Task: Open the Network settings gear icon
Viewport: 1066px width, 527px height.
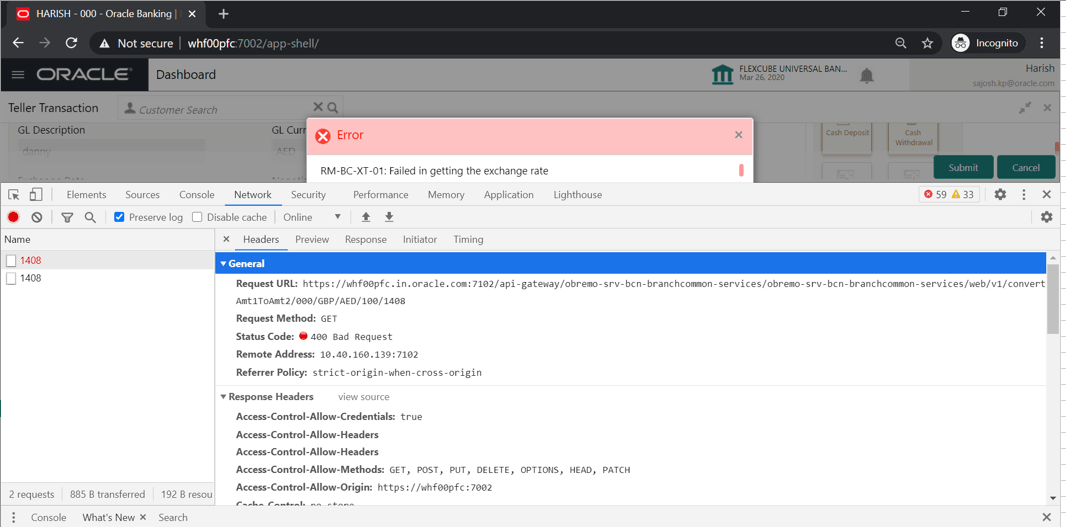Action: (1046, 217)
